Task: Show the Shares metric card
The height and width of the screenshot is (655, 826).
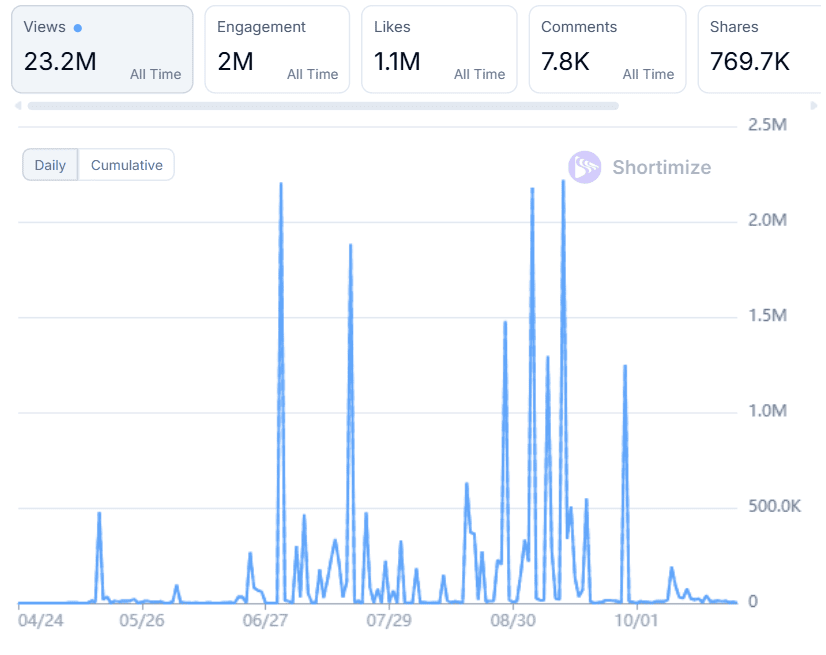Action: 760,49
